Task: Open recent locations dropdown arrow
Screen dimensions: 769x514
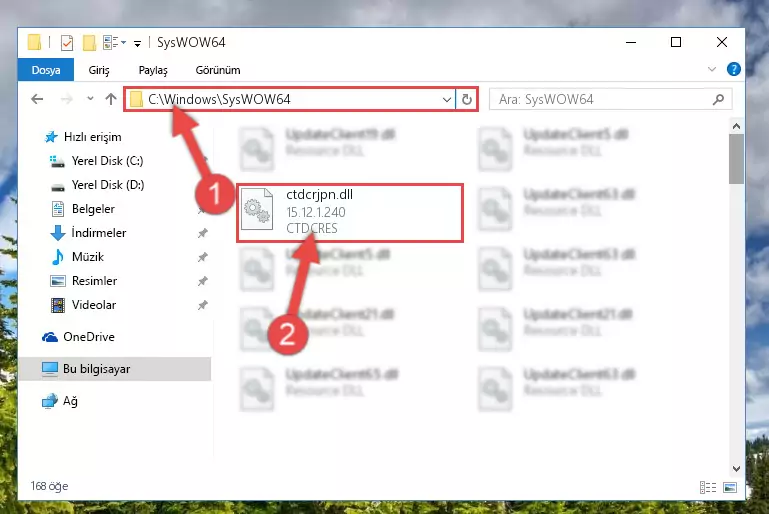Action: pyautogui.click(x=90, y=99)
